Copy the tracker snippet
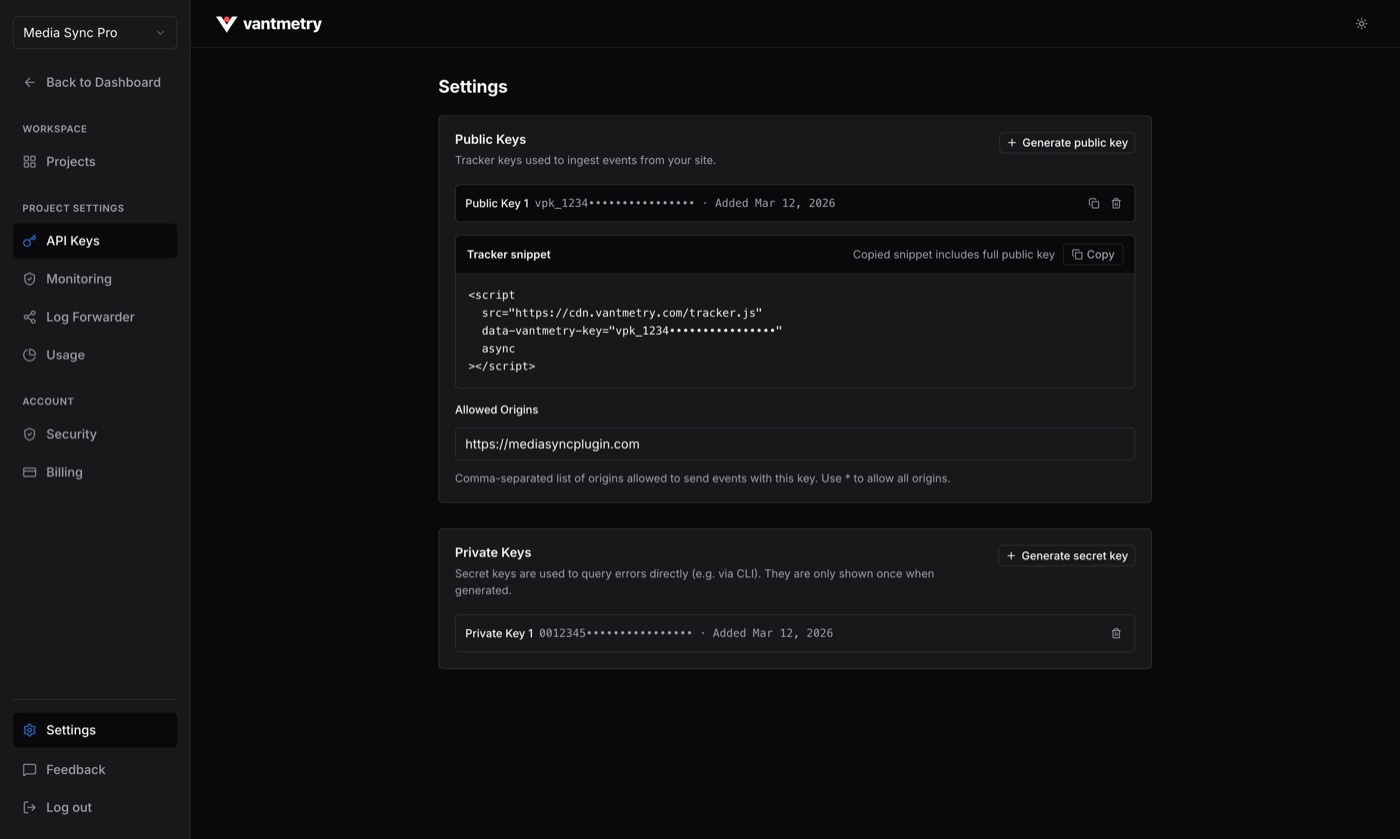 (1093, 255)
